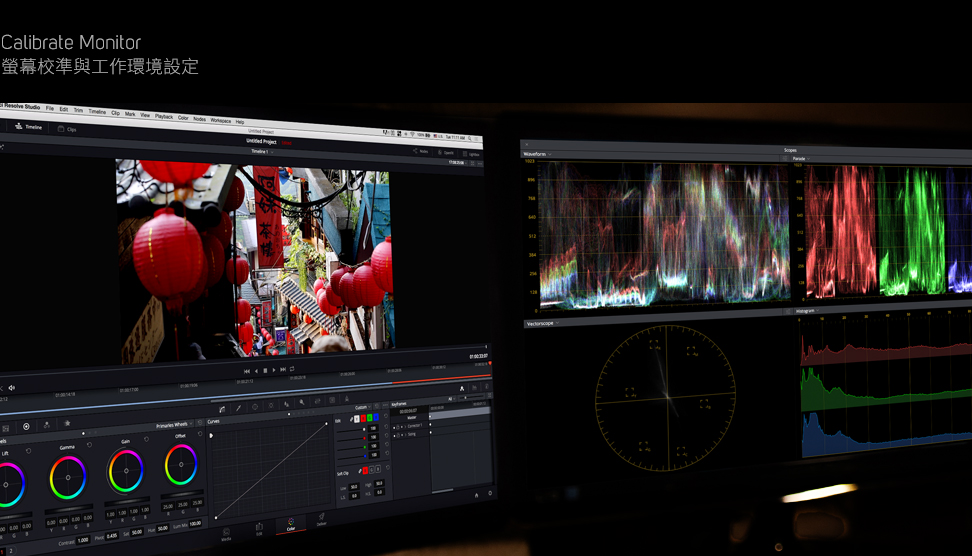Viewport: 972px width, 556px height.
Task: Open the Trim menu
Action: tap(78, 110)
